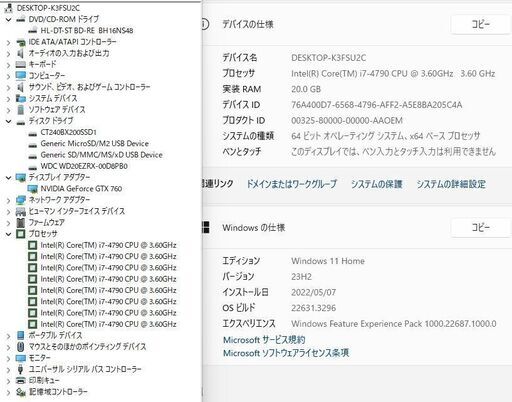Image resolution: width=512 pixels, height=402 pixels.
Task: Open Microsoft サービス規約 link
Action: click(x=264, y=340)
